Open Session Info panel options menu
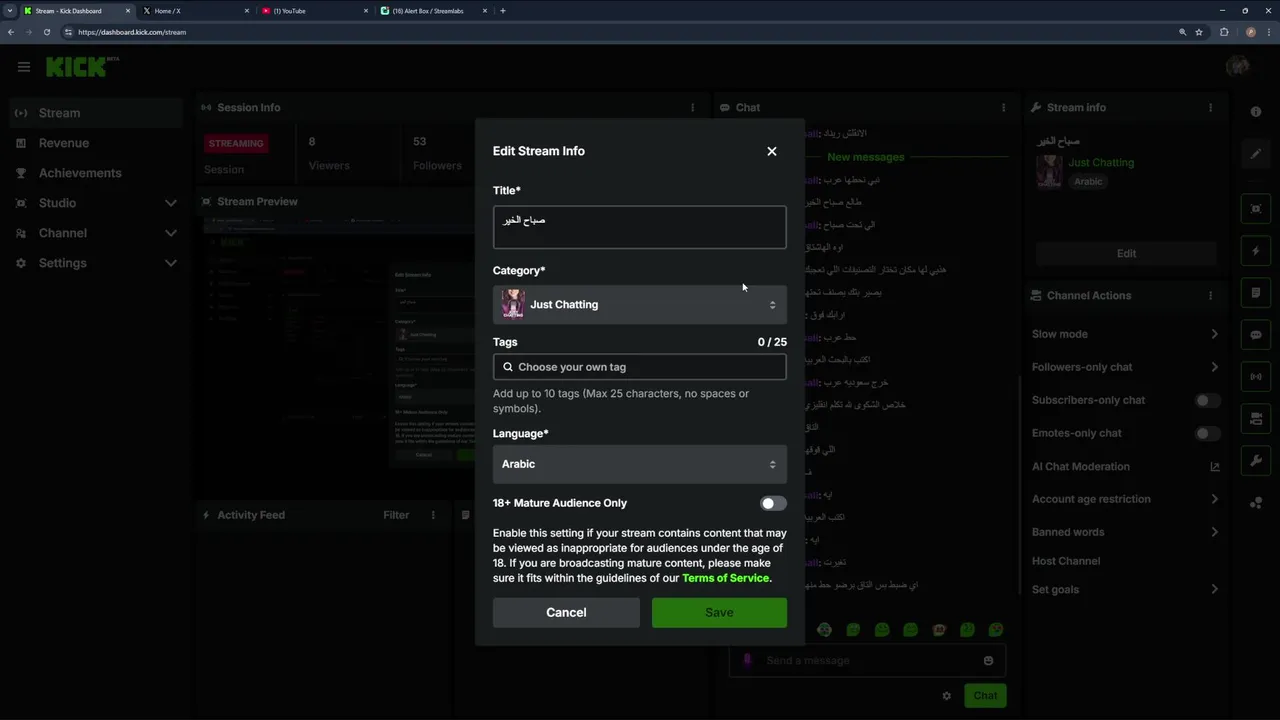Viewport: 1280px width, 720px height. point(692,107)
